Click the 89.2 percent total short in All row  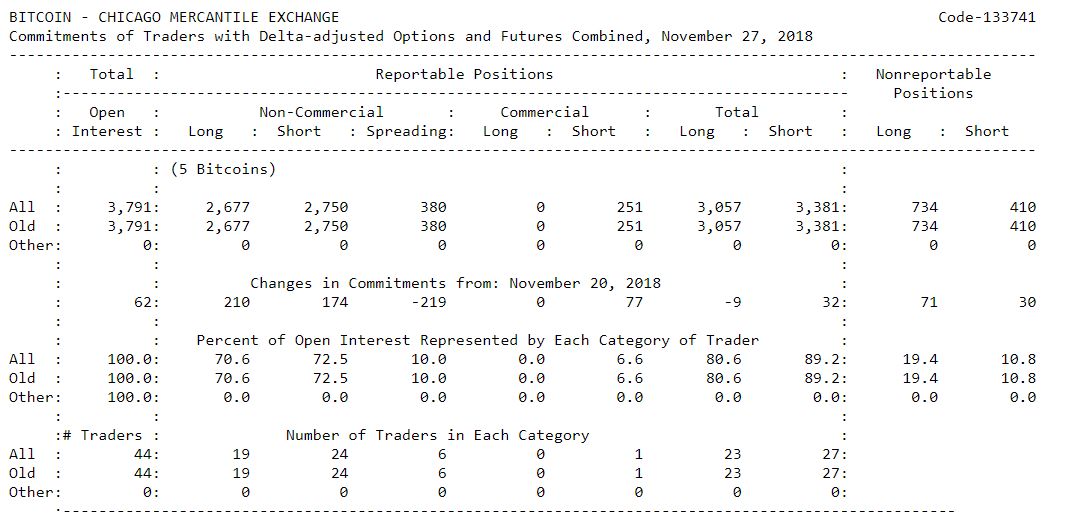point(820,359)
